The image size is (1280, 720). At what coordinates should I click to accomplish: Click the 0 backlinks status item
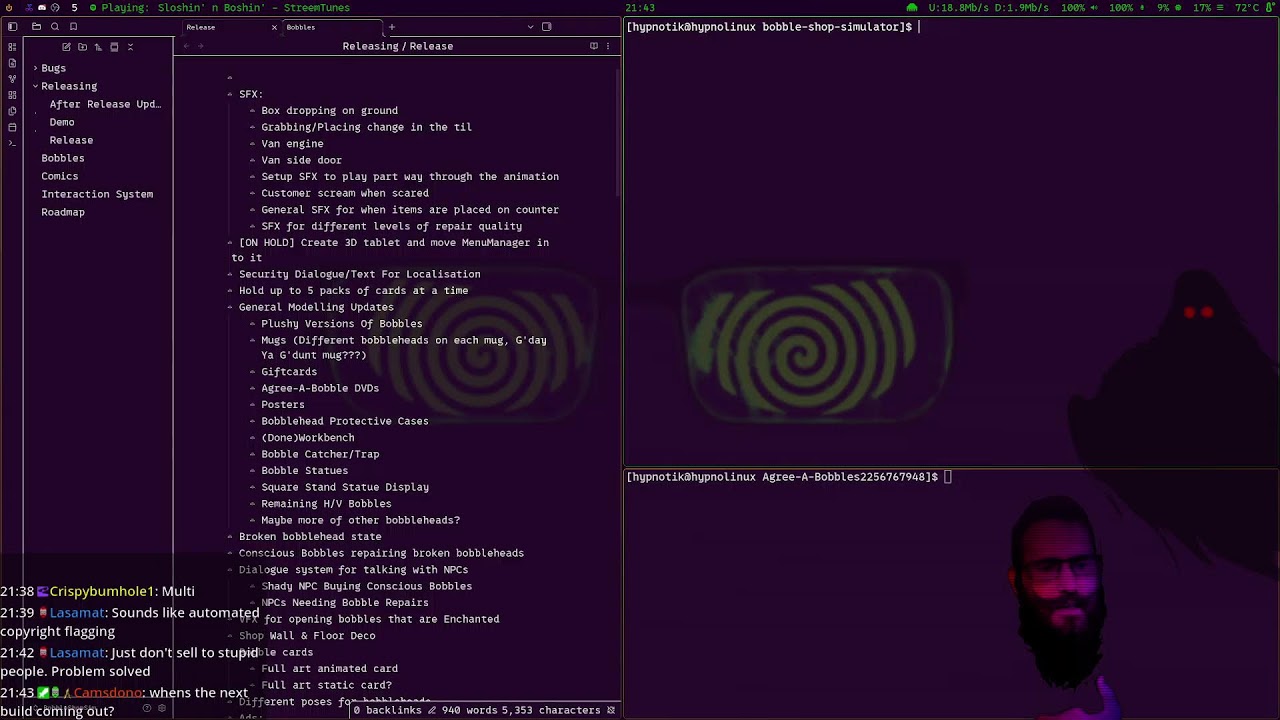click(388, 710)
